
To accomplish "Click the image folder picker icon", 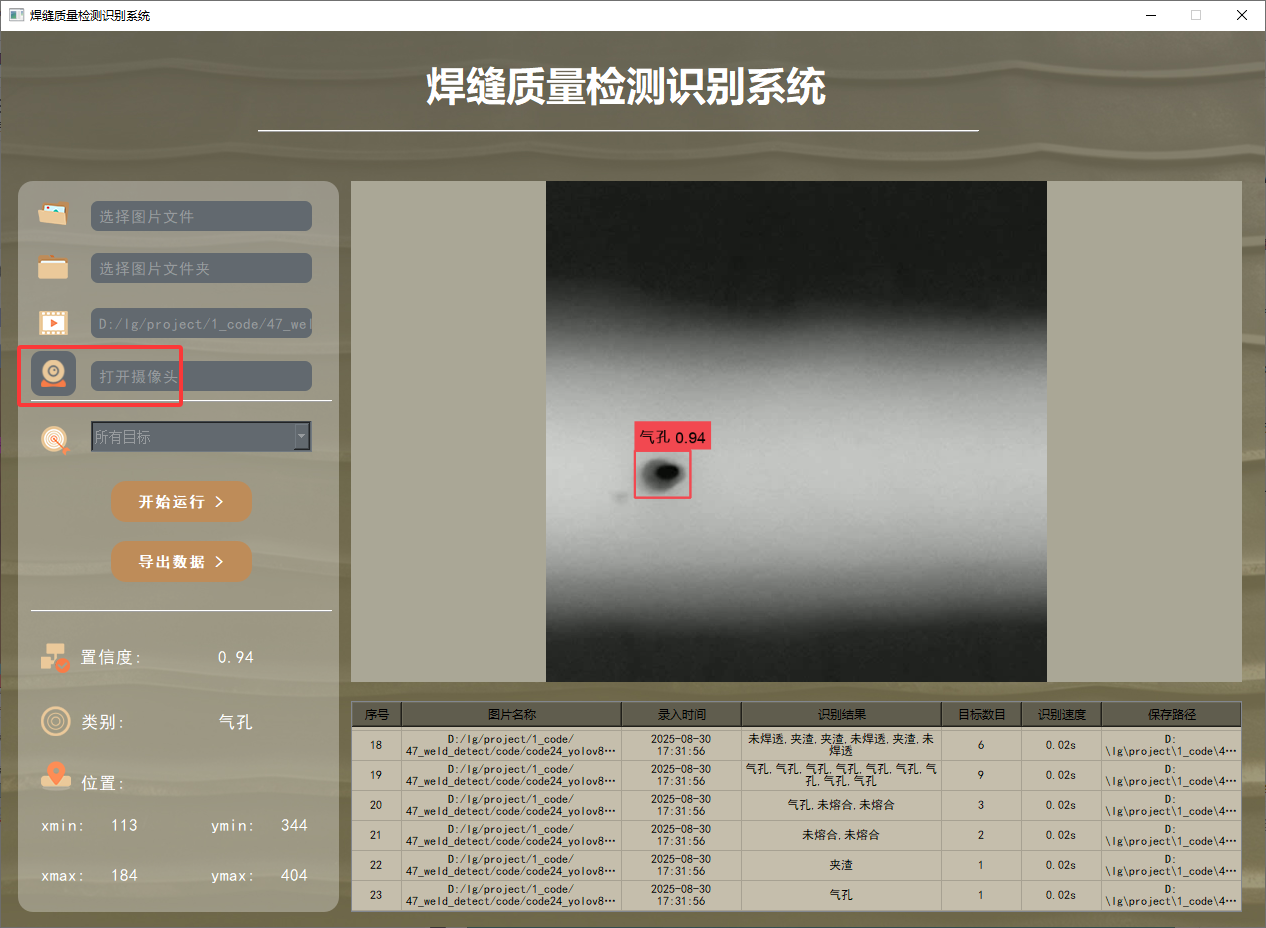I will [54, 267].
